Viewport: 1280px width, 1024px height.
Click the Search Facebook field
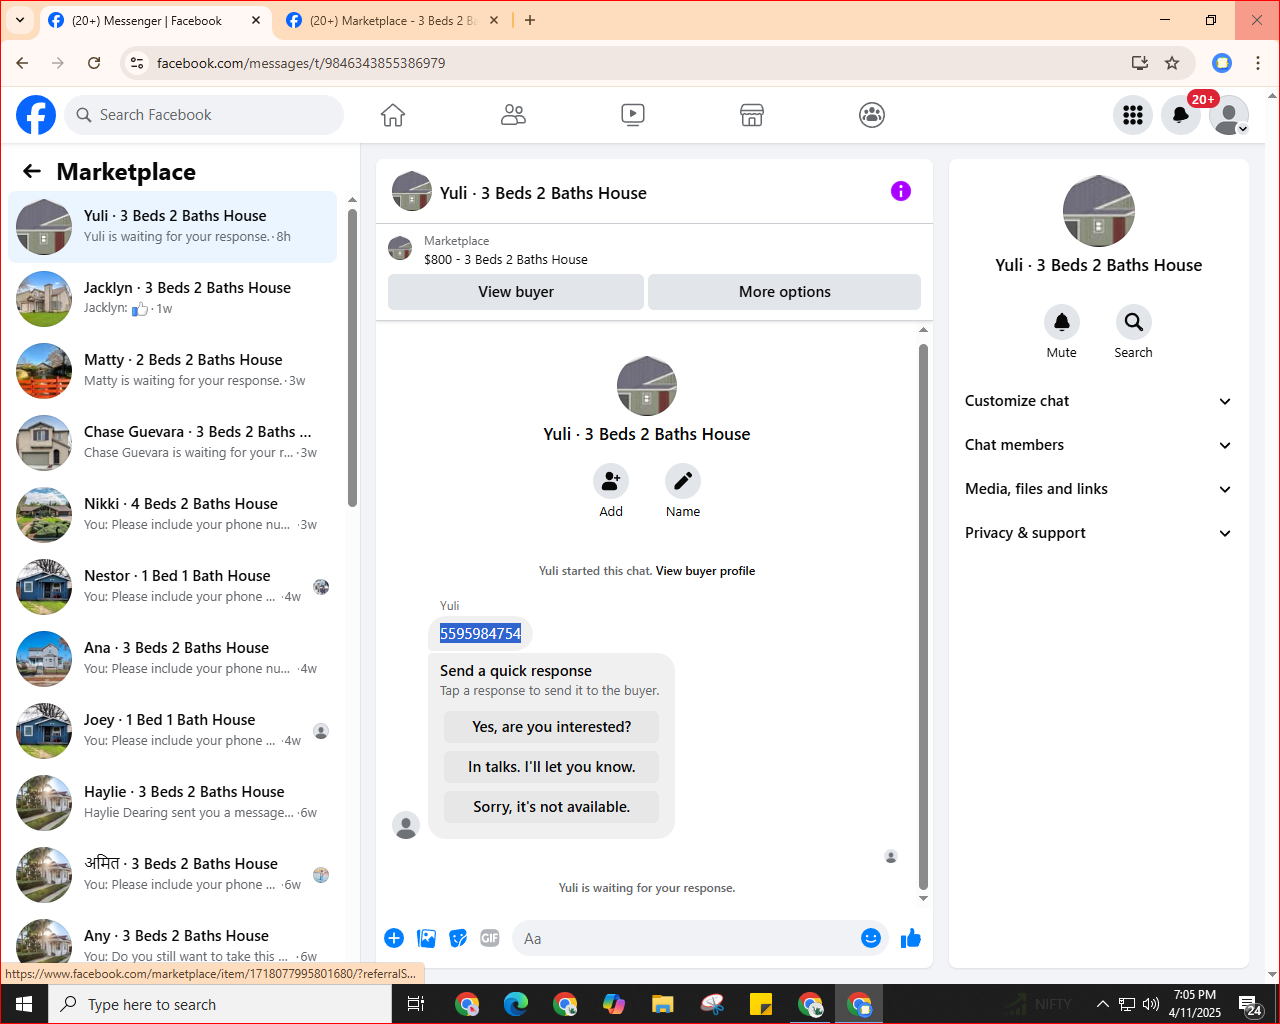click(204, 115)
